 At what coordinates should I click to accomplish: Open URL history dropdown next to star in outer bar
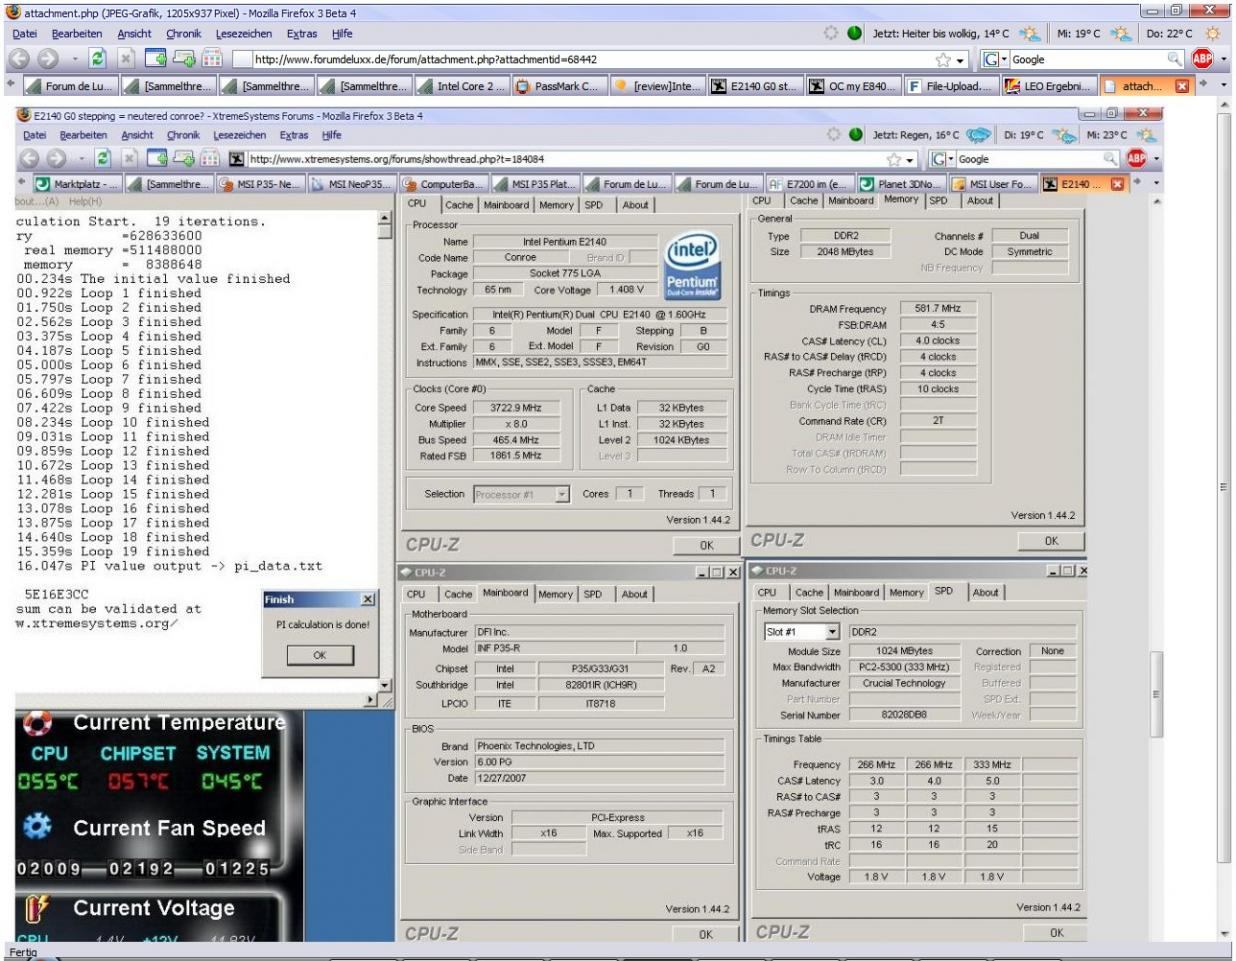[x=961, y=60]
